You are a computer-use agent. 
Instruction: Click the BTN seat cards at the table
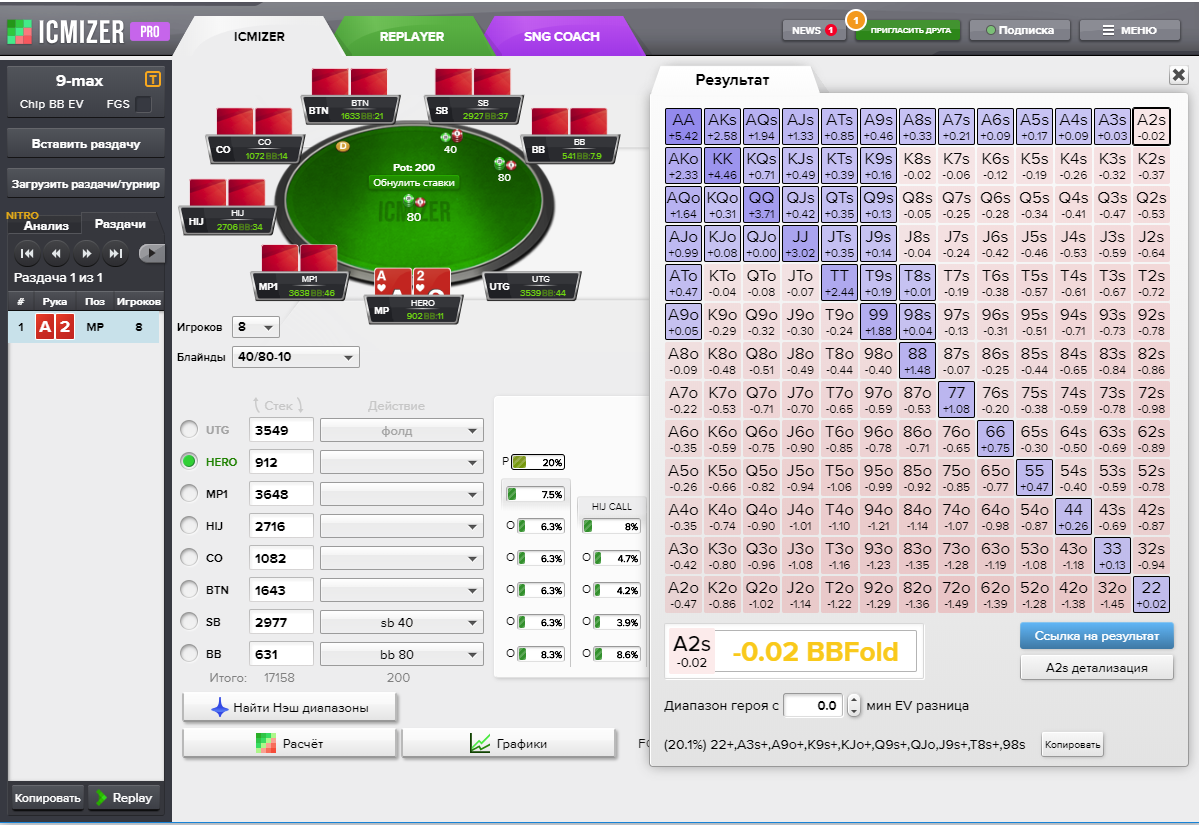tap(349, 82)
